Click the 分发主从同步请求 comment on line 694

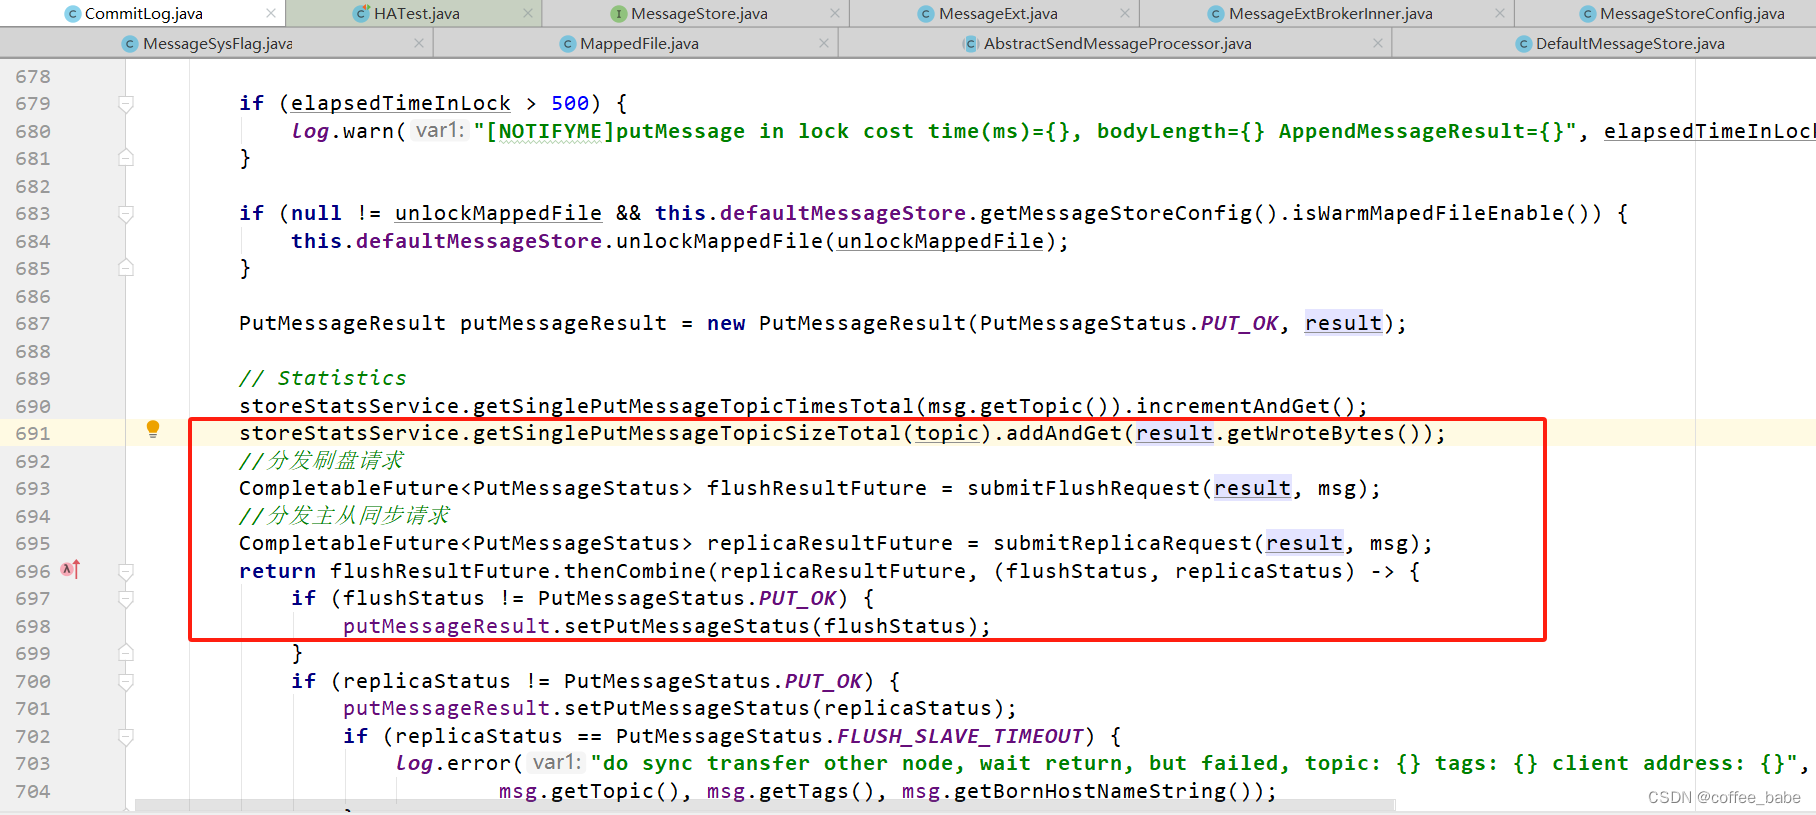click(x=345, y=515)
